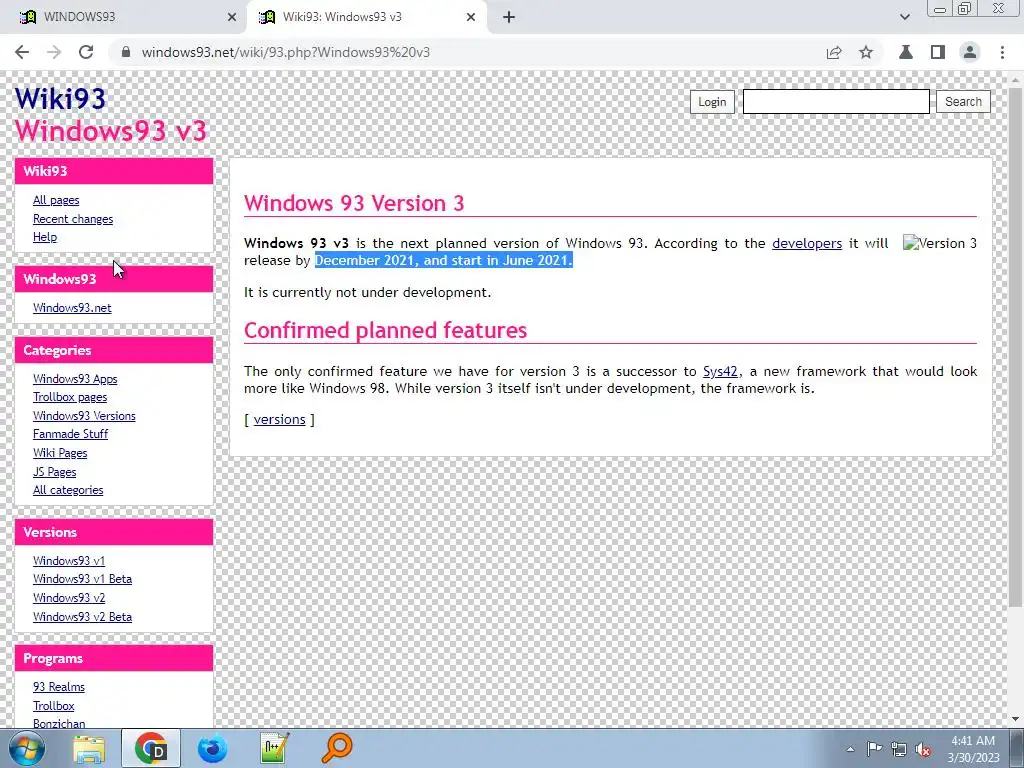
Task: Click the Windows 93 Version 3 heading
Action: pyautogui.click(x=354, y=203)
